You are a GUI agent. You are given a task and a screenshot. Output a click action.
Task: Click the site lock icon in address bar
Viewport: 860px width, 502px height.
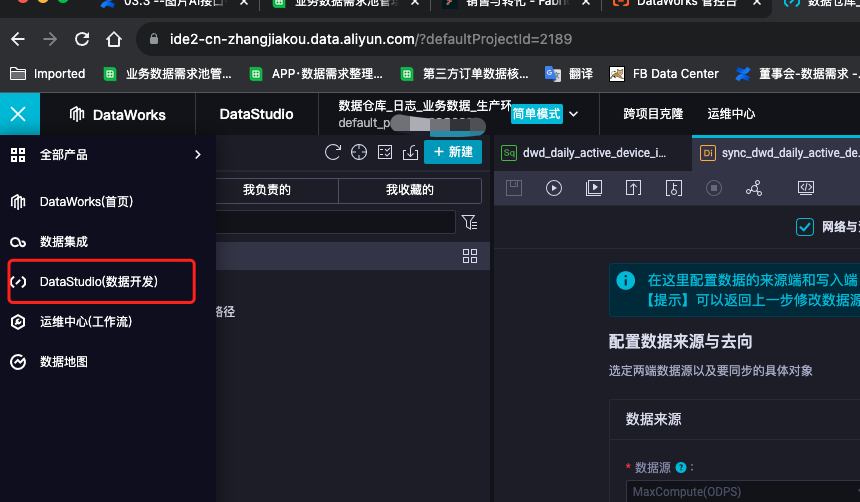tap(154, 39)
